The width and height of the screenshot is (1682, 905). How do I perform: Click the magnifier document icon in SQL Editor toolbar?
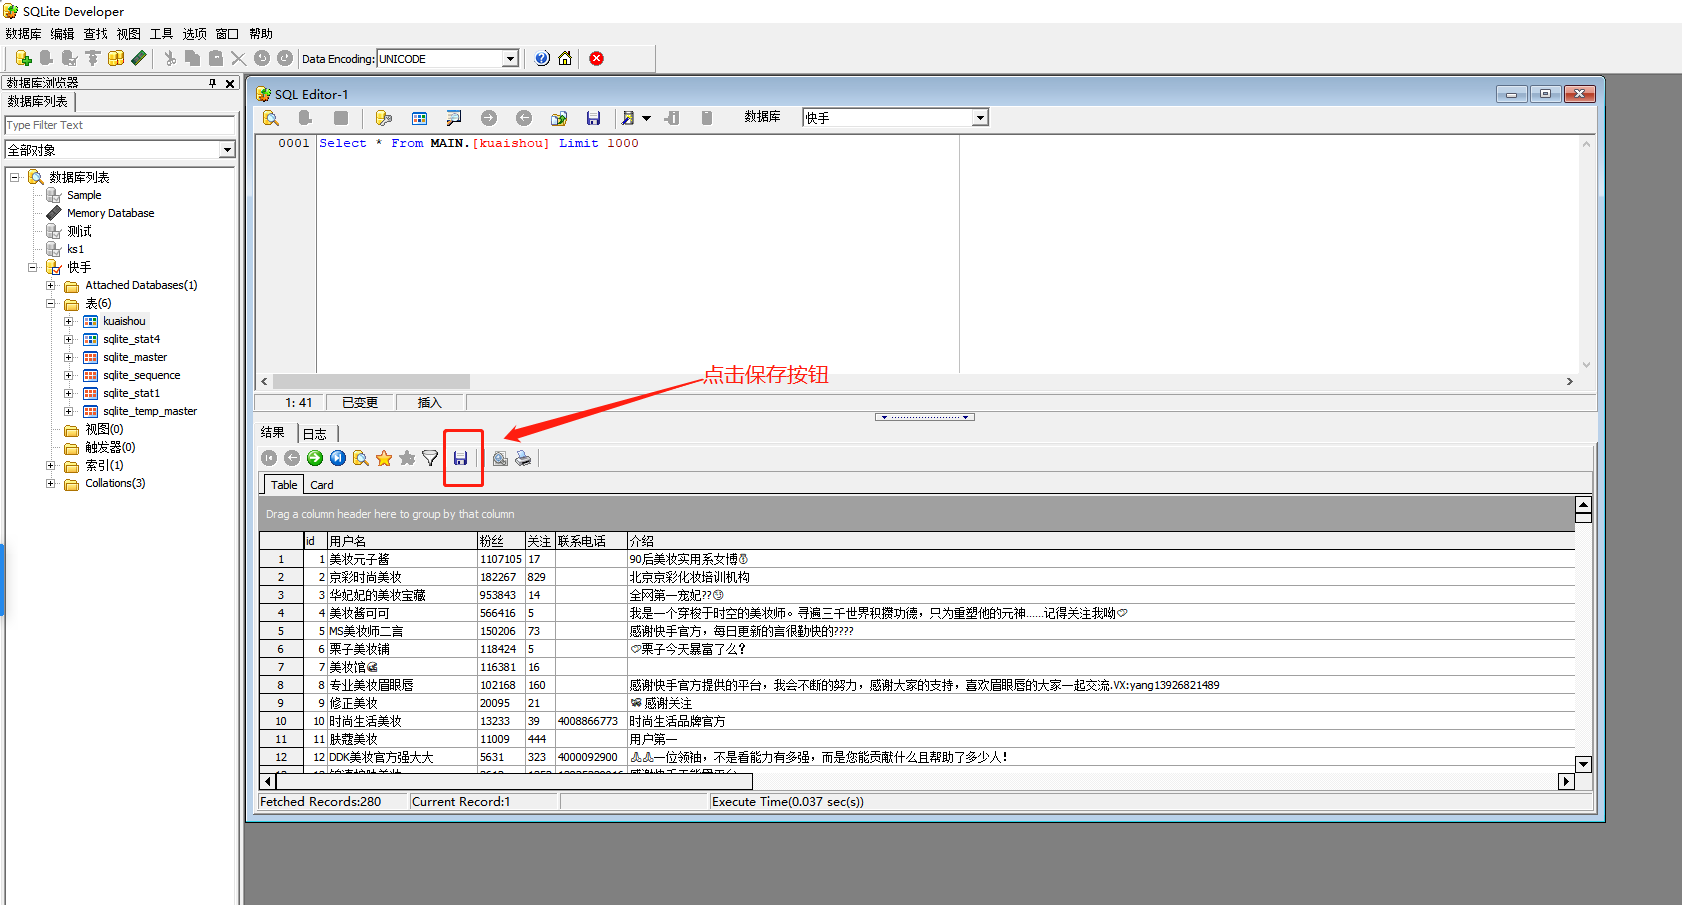click(x=271, y=118)
